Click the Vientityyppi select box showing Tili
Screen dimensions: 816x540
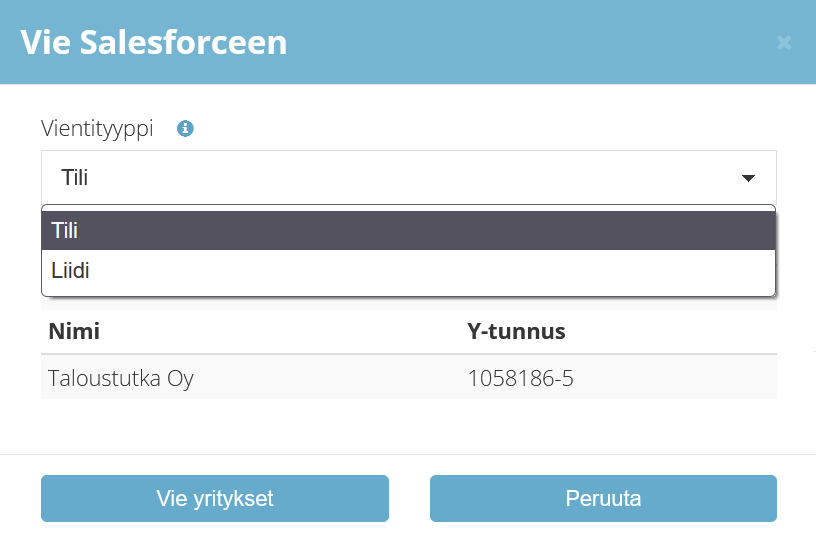click(x=409, y=177)
